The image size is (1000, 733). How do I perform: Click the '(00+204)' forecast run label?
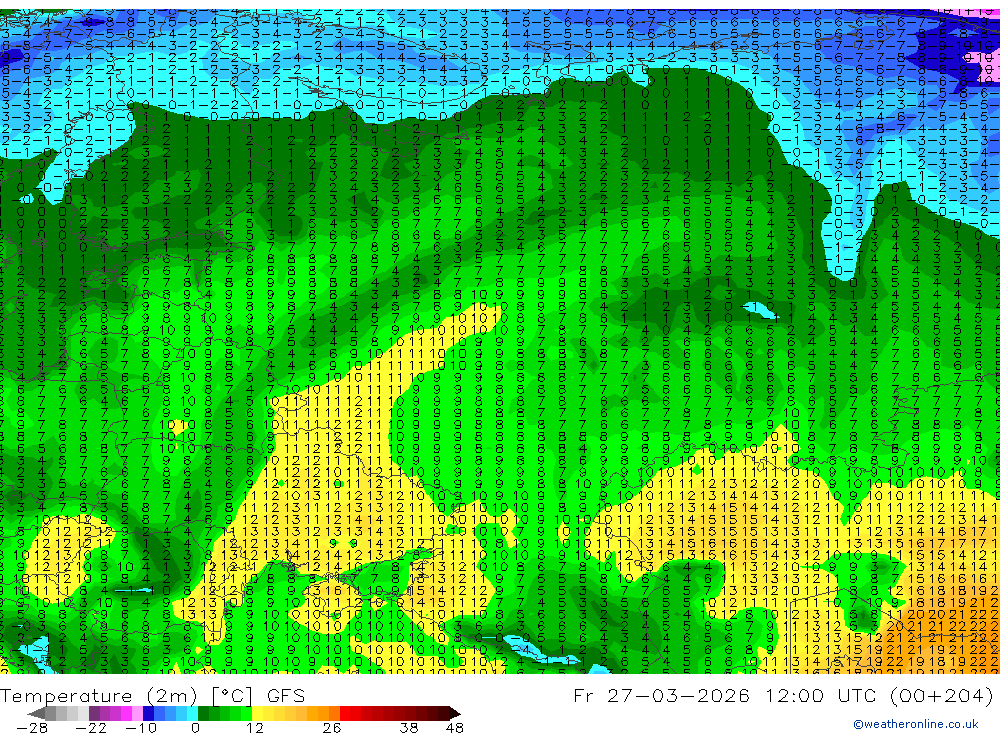tap(941, 695)
